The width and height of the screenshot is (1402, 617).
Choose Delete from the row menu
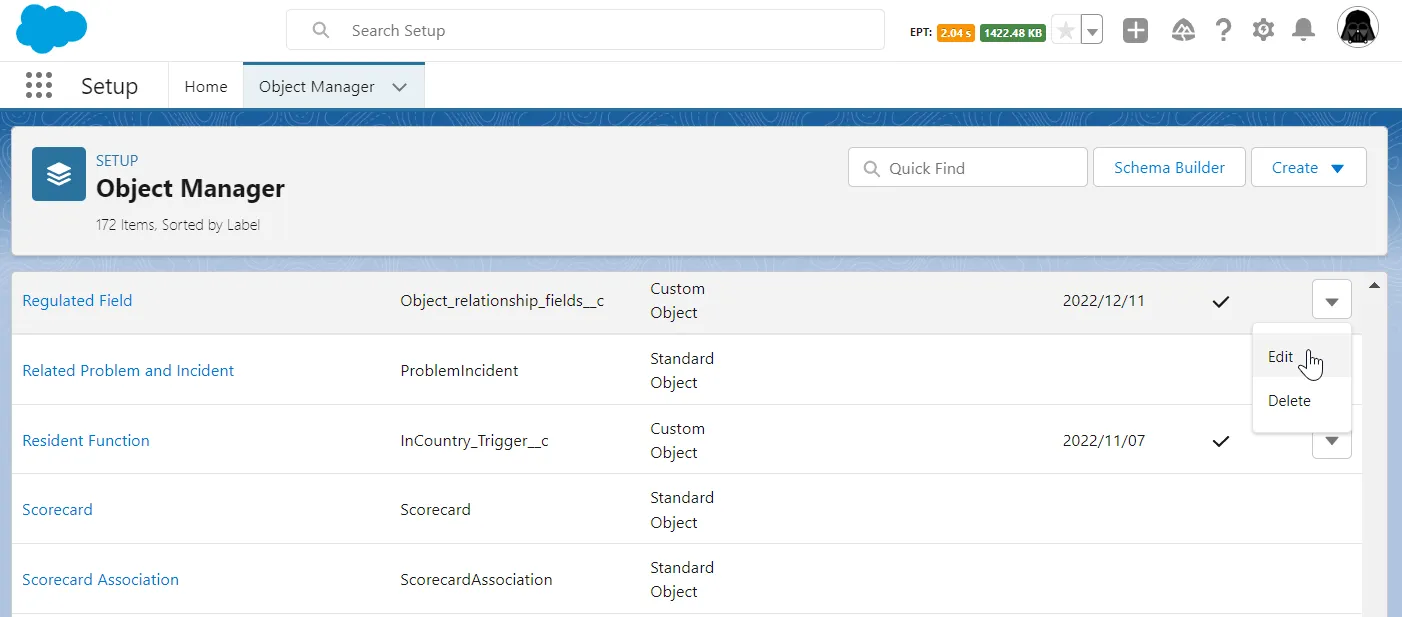(1289, 401)
